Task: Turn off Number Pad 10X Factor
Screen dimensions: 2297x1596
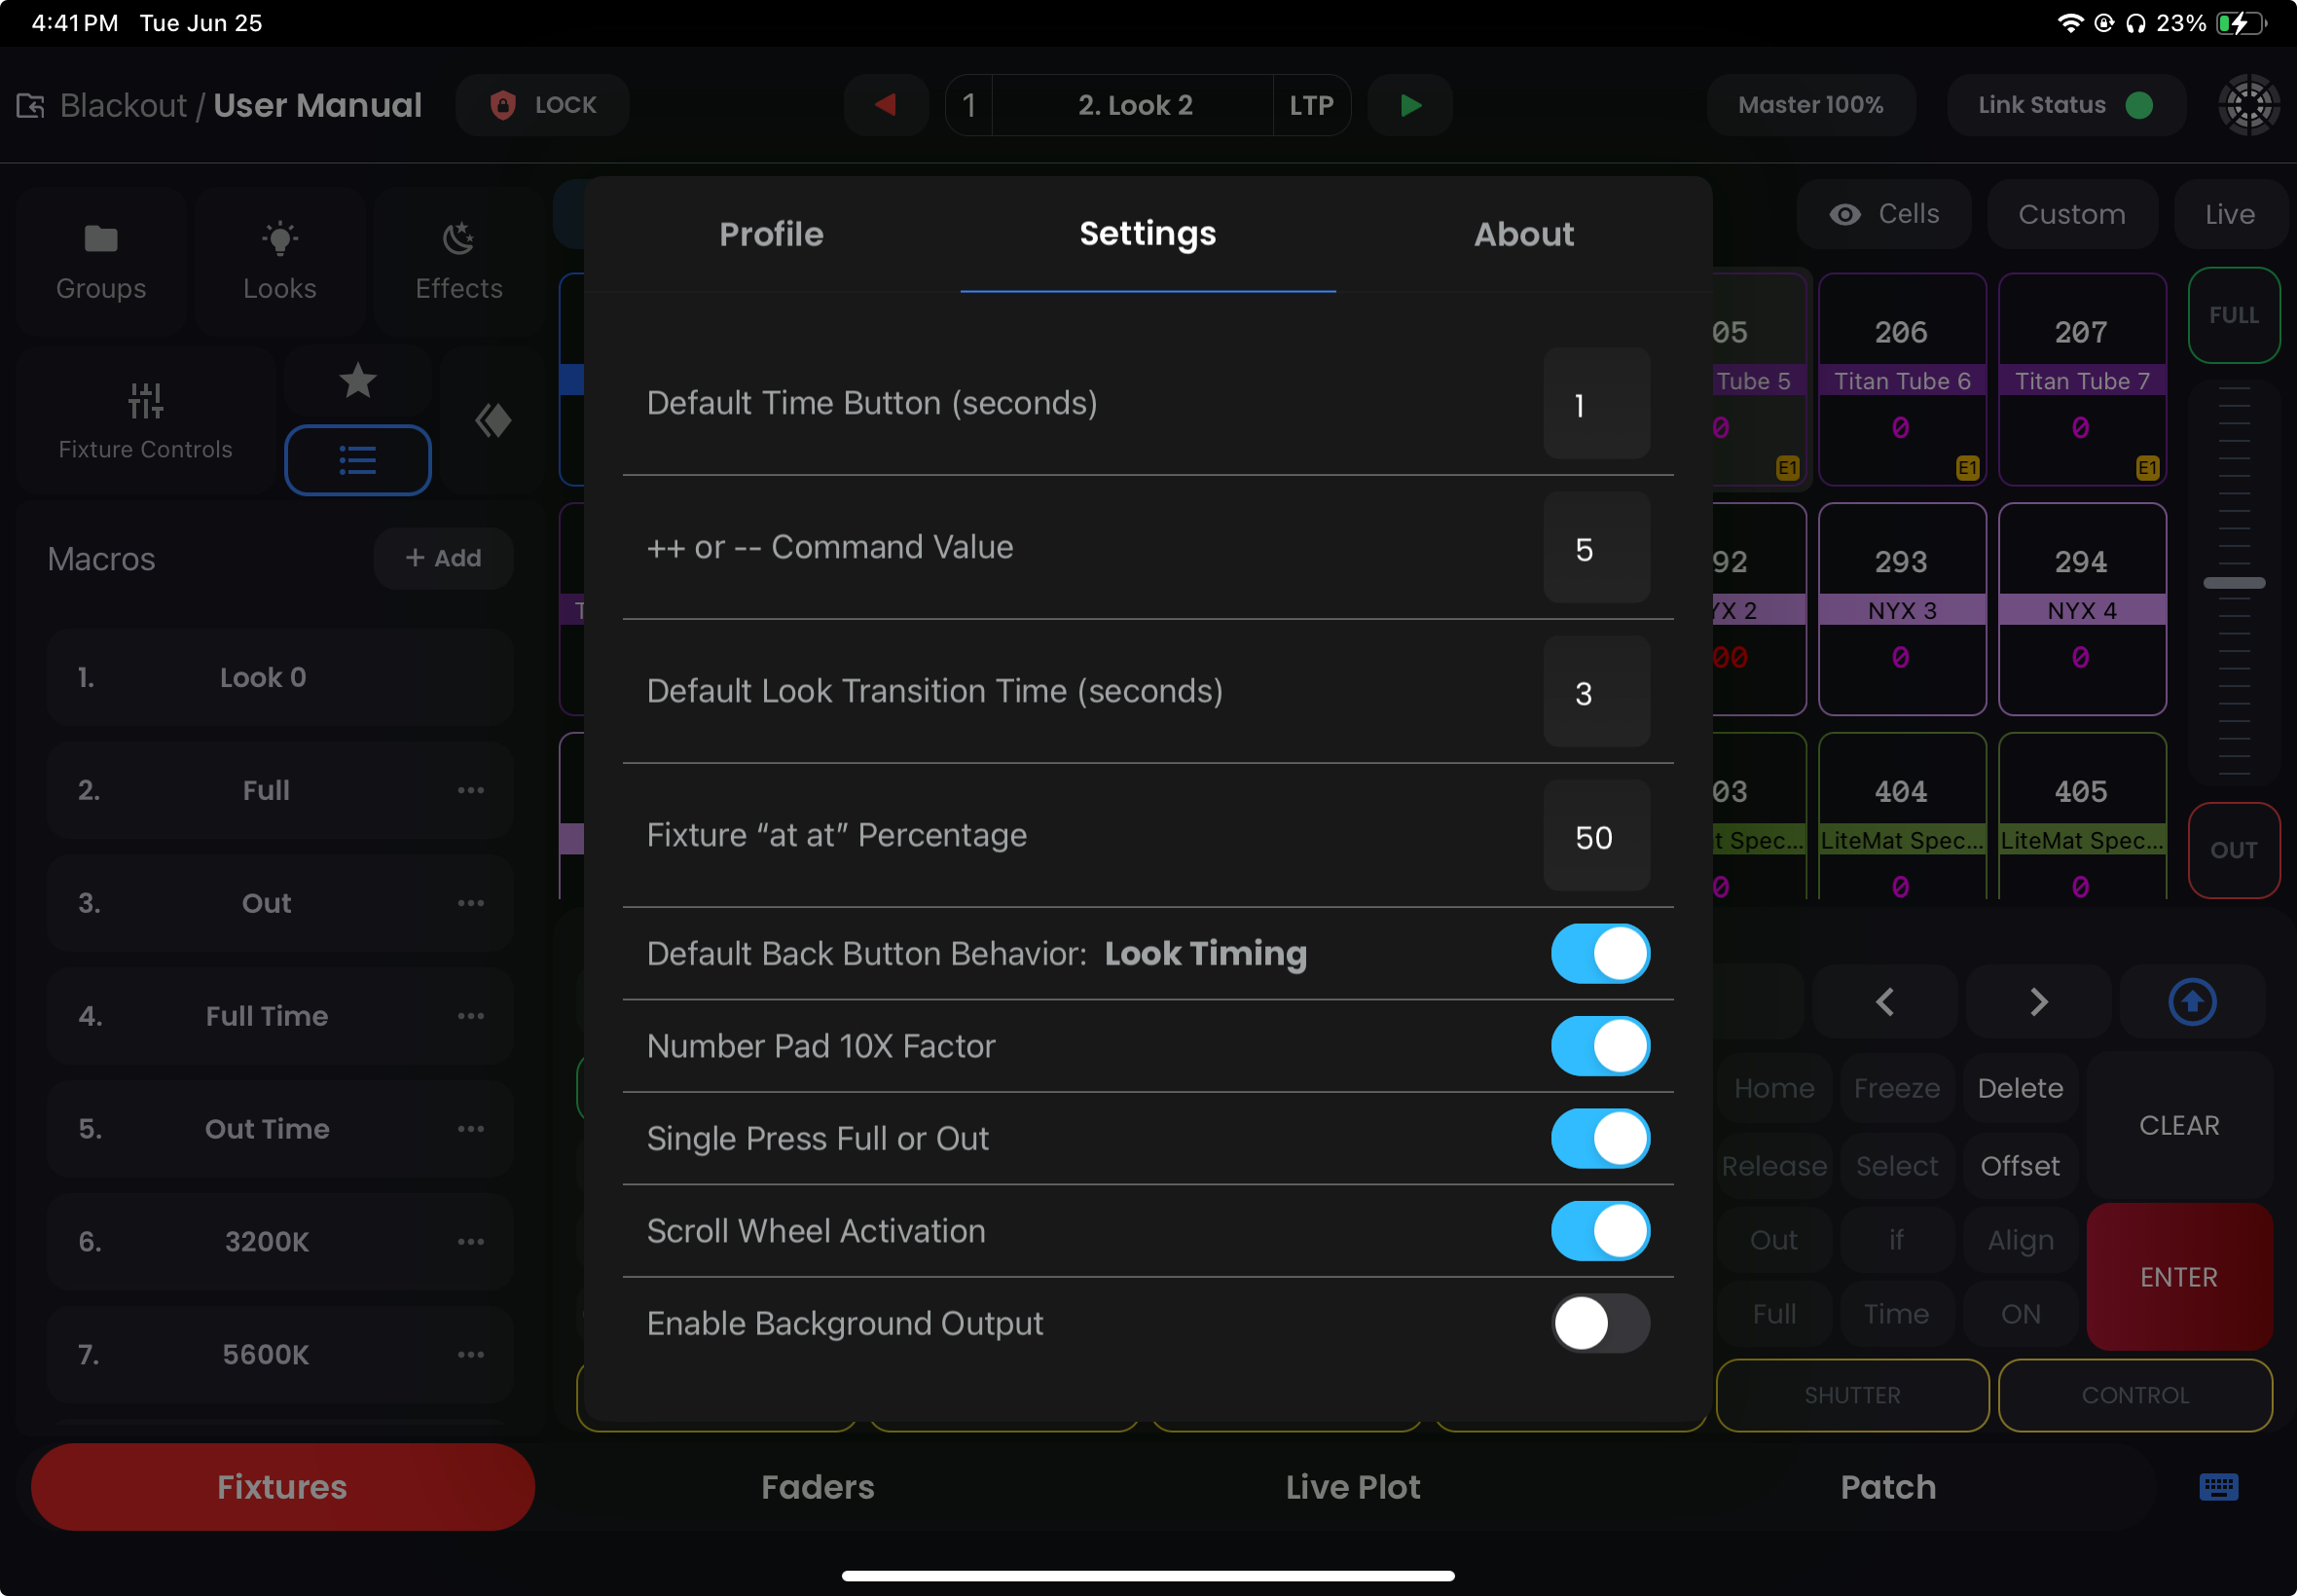Action: [1600, 1047]
